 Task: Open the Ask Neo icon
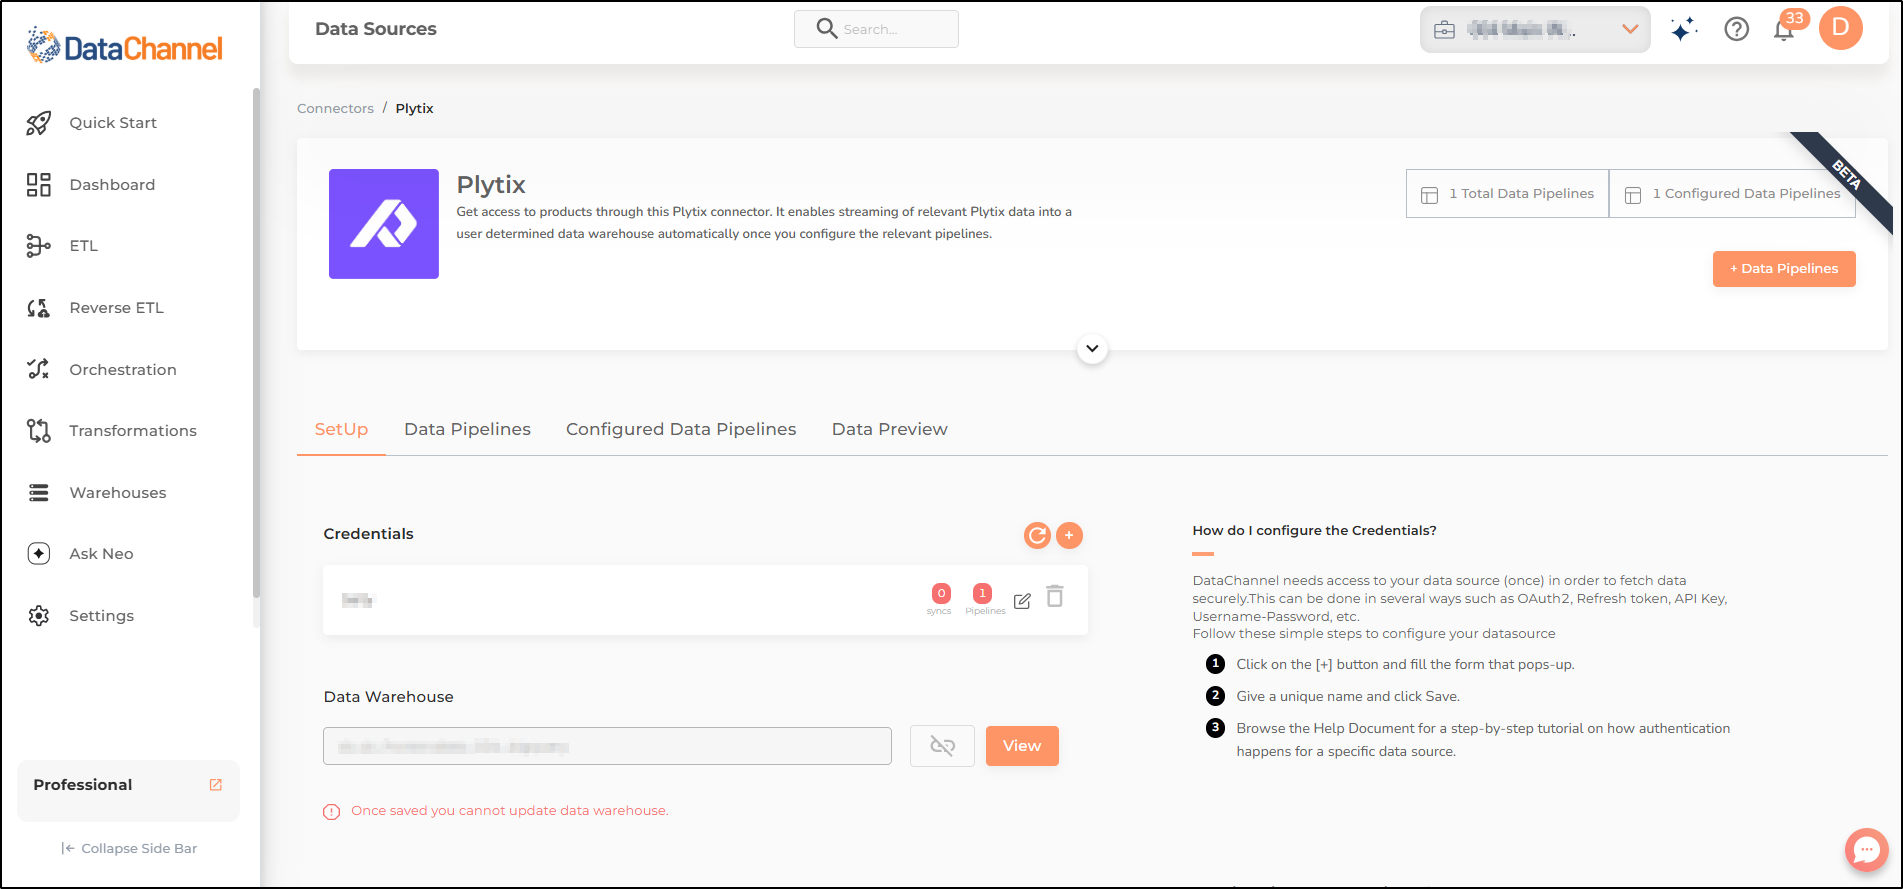pyautogui.click(x=38, y=554)
